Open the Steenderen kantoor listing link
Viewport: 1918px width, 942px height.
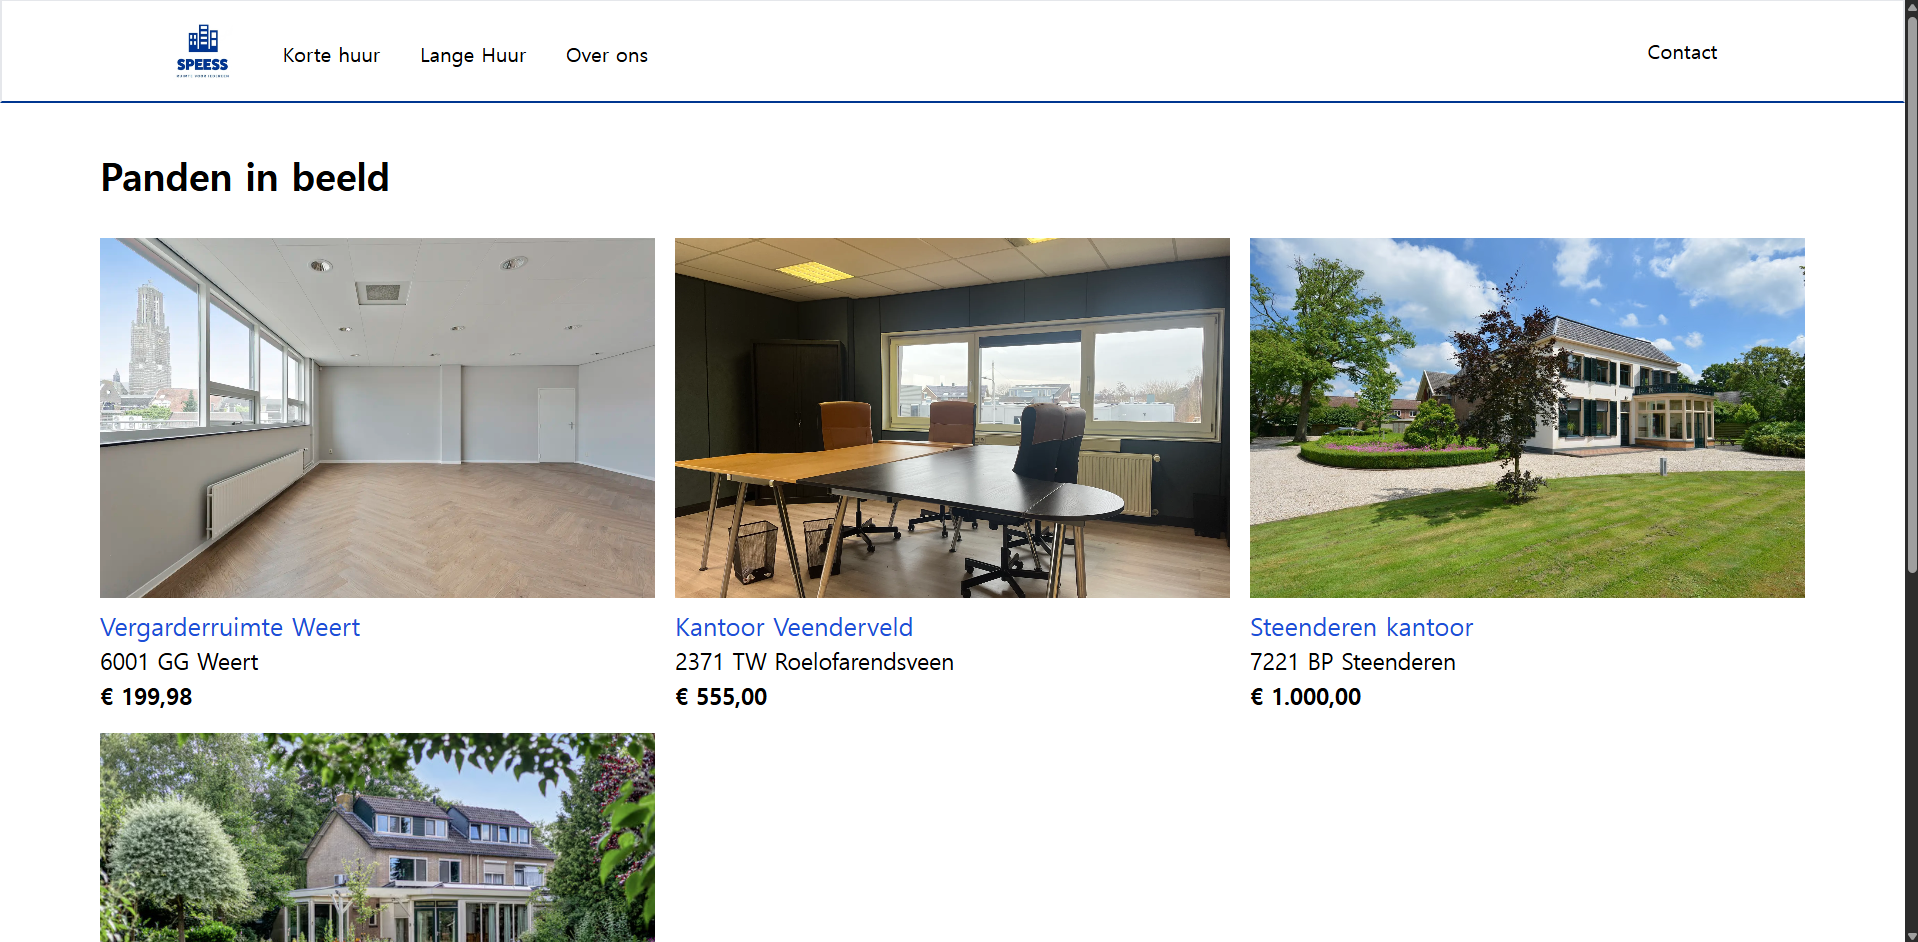tap(1361, 627)
